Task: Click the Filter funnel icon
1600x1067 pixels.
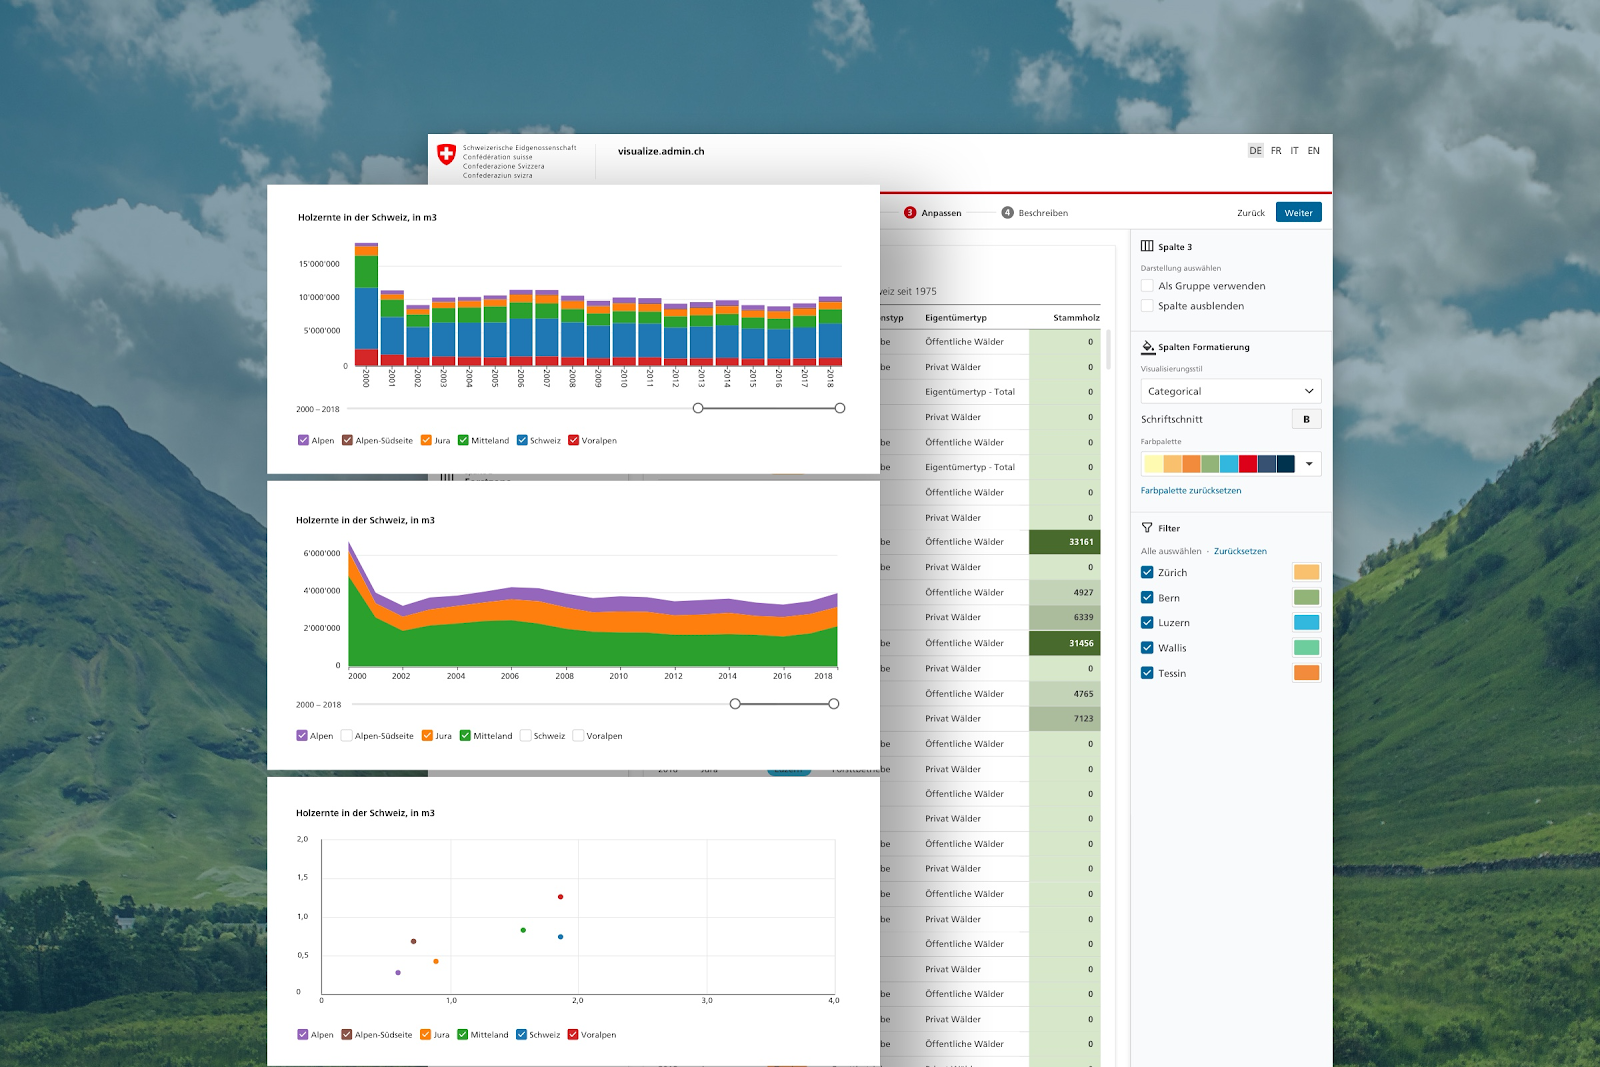Action: tap(1145, 528)
